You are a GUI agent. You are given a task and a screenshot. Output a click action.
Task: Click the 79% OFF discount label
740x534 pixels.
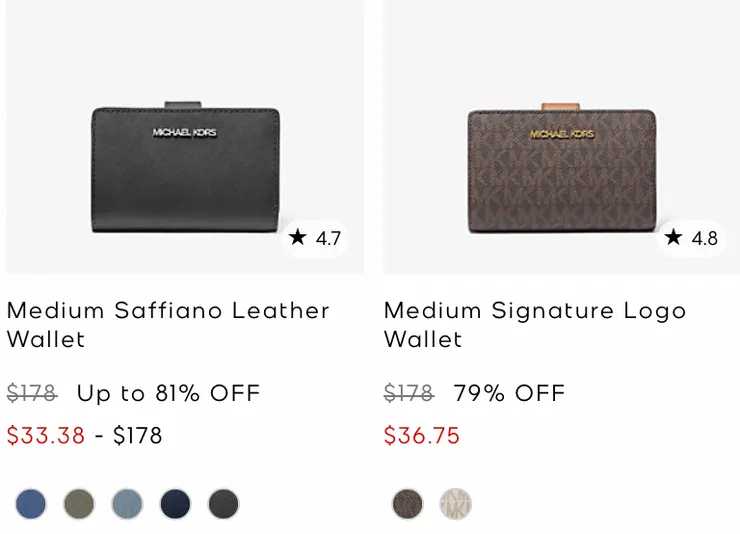point(509,394)
